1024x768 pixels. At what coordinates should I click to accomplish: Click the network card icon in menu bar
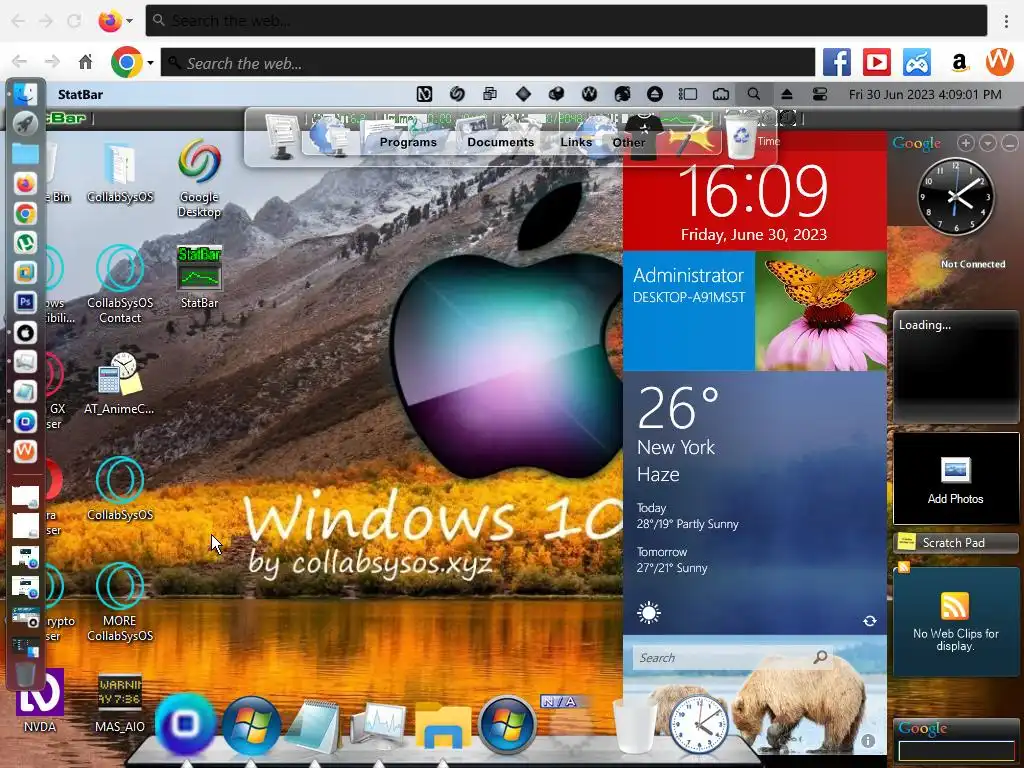[721, 95]
